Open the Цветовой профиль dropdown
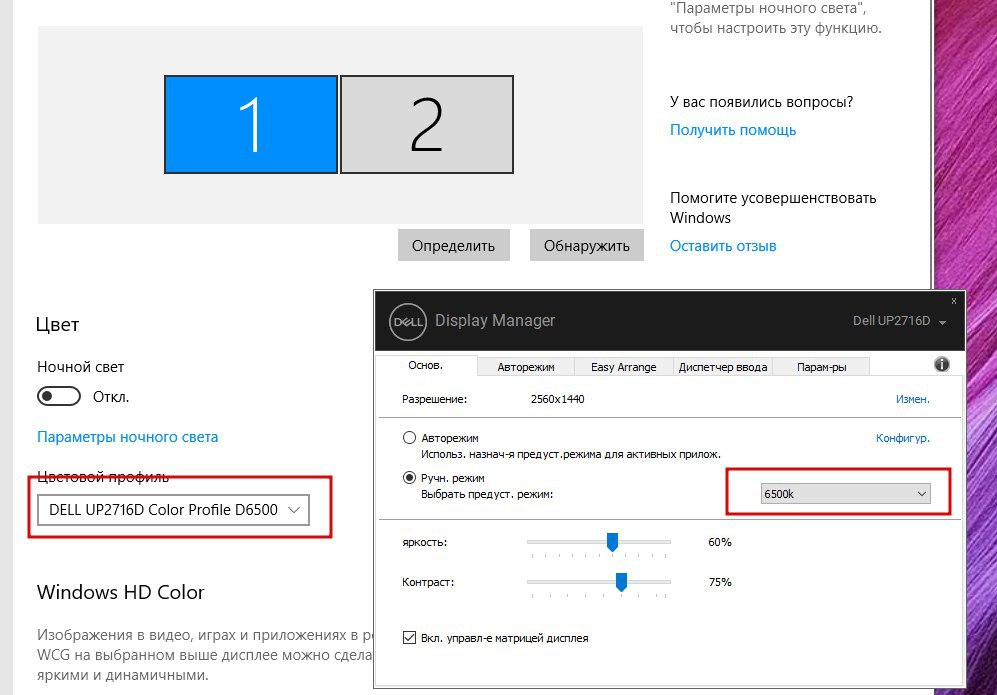 point(174,510)
